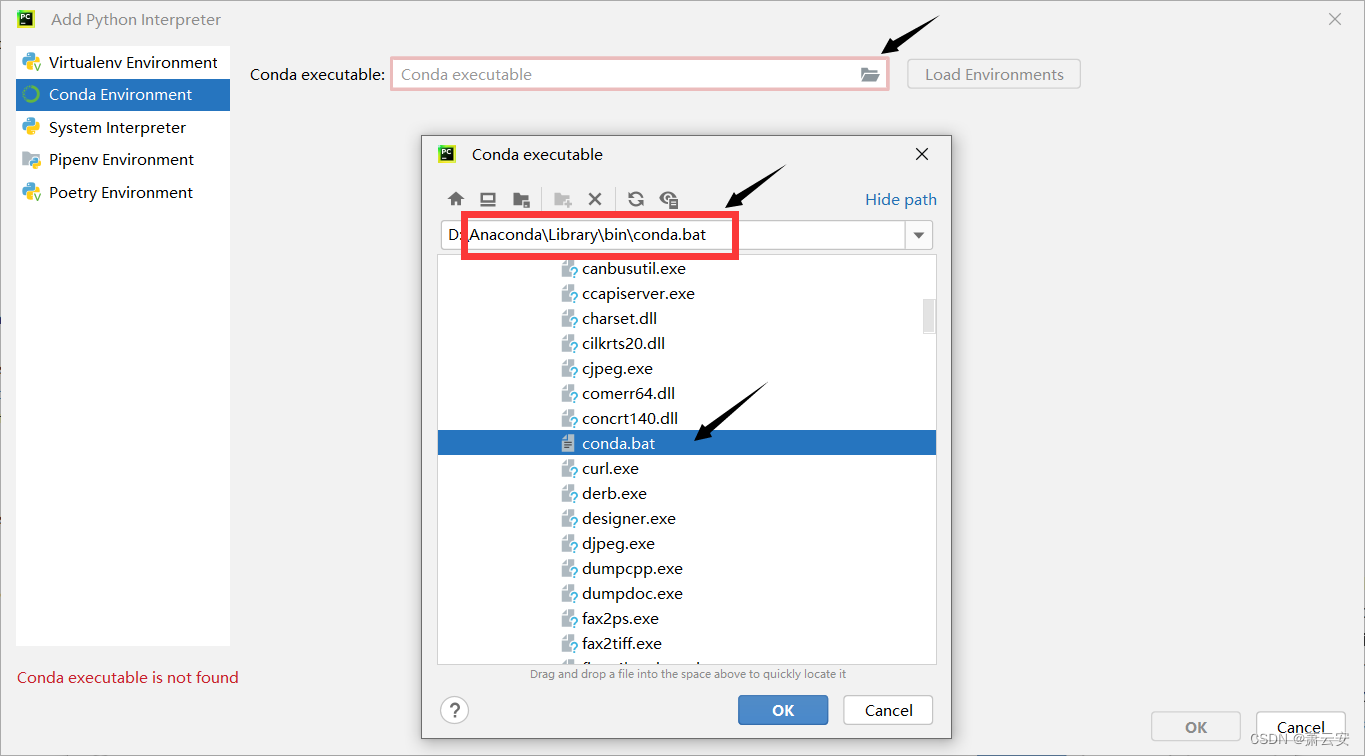Toggle show hidden files and directories

coord(669,199)
